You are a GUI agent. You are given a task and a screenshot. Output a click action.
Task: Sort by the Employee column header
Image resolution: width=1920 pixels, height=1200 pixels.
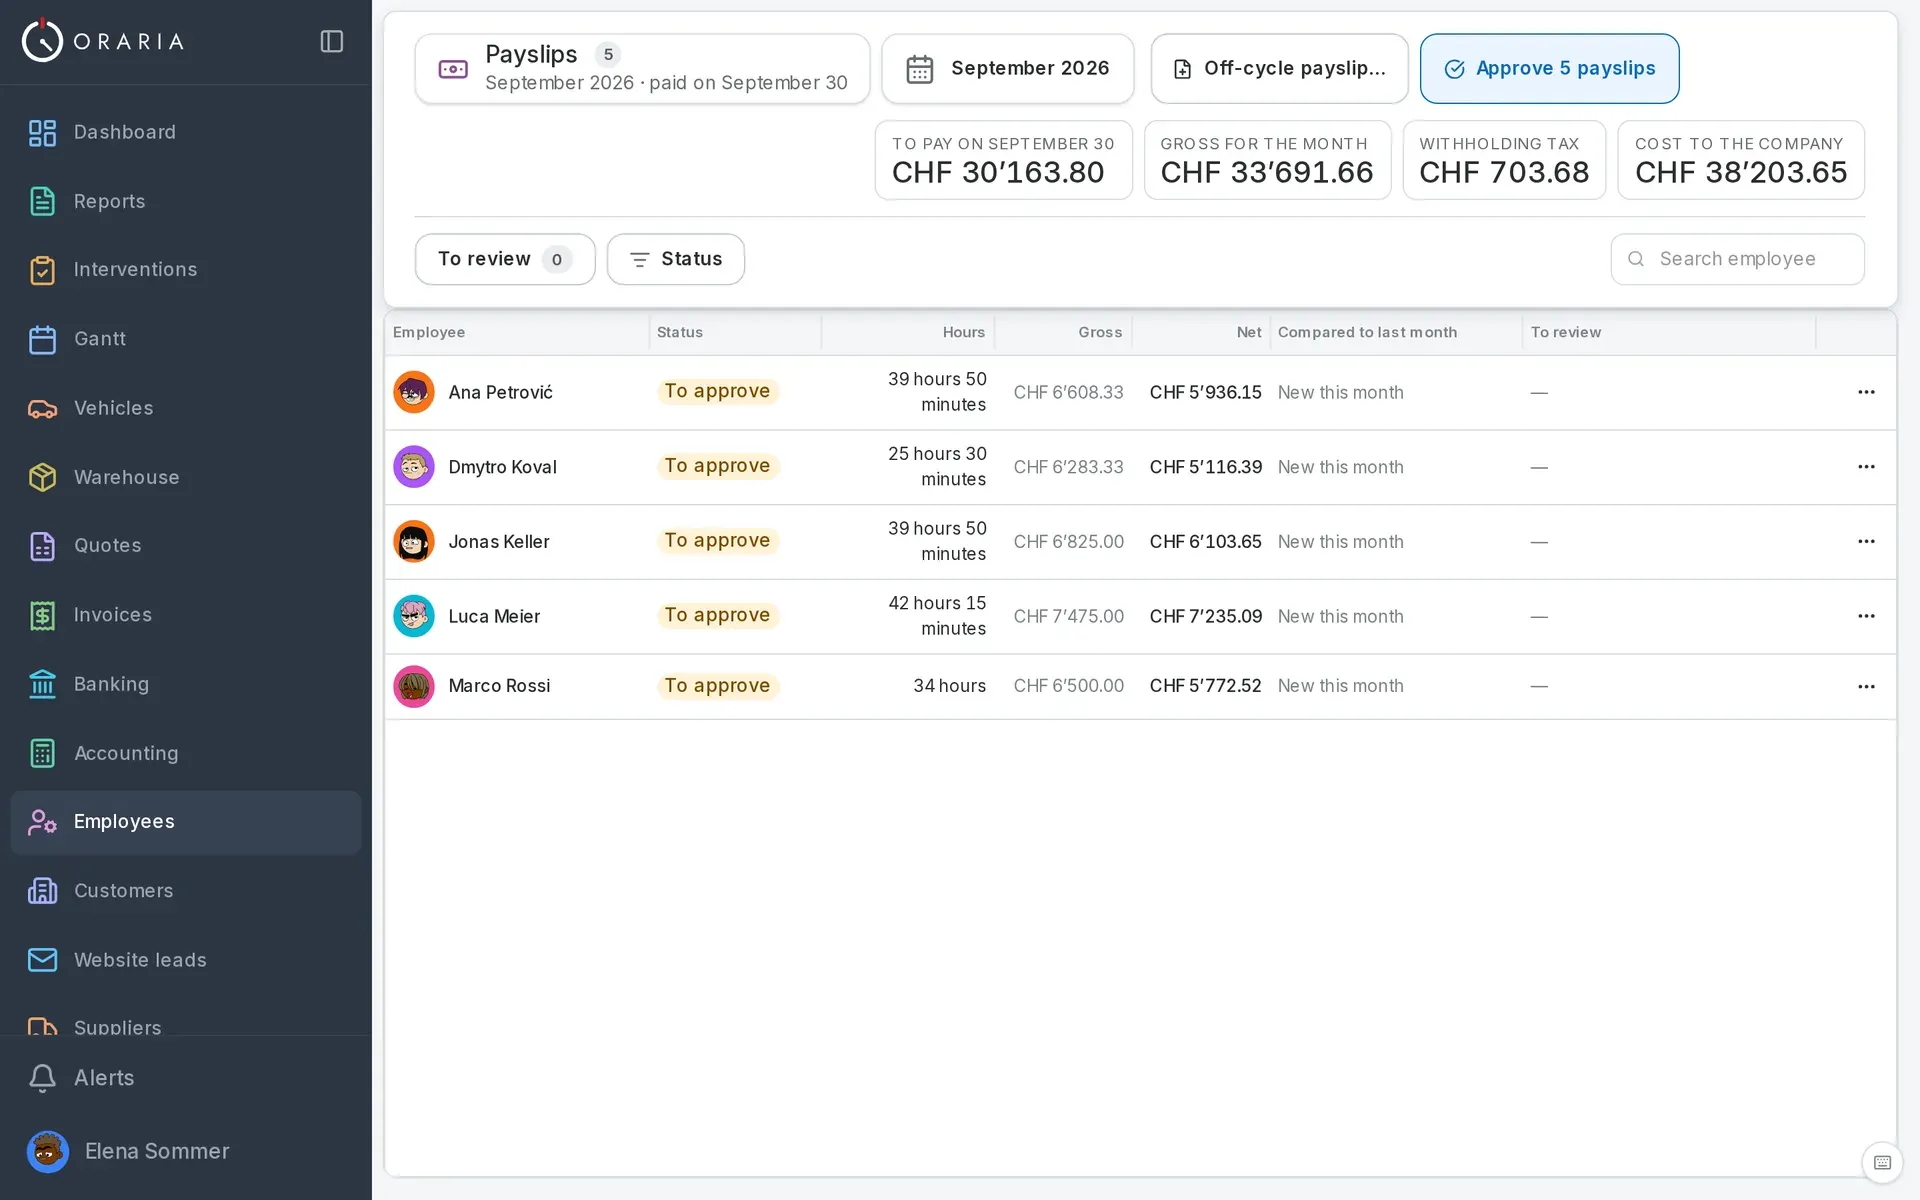coord(429,332)
